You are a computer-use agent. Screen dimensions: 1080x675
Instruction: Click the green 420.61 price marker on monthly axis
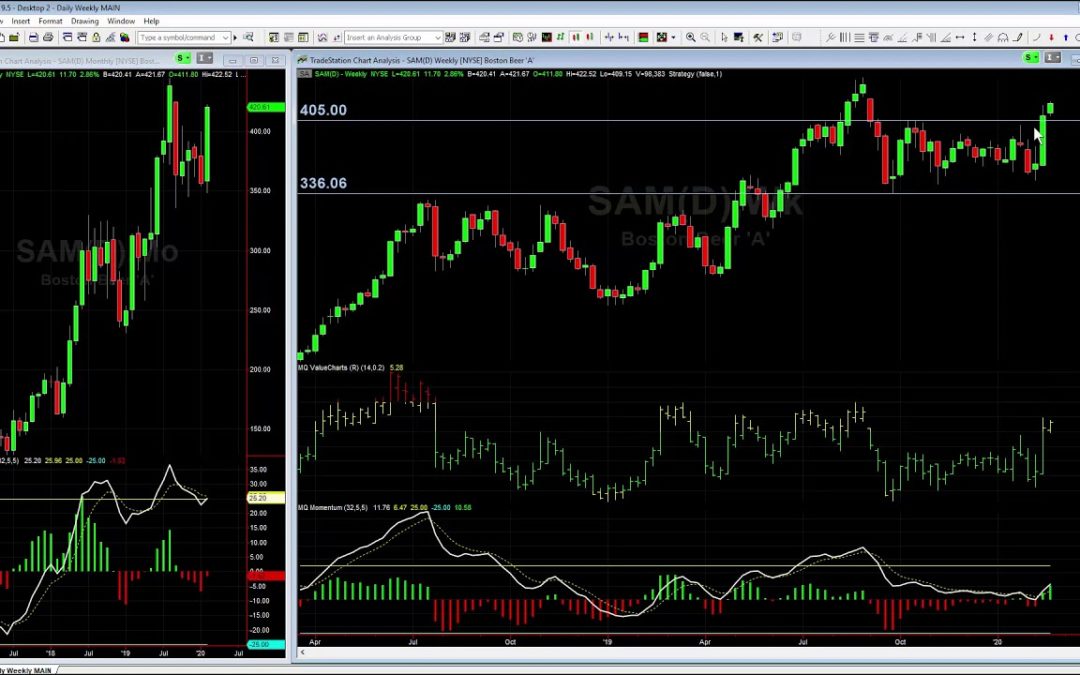pos(266,107)
